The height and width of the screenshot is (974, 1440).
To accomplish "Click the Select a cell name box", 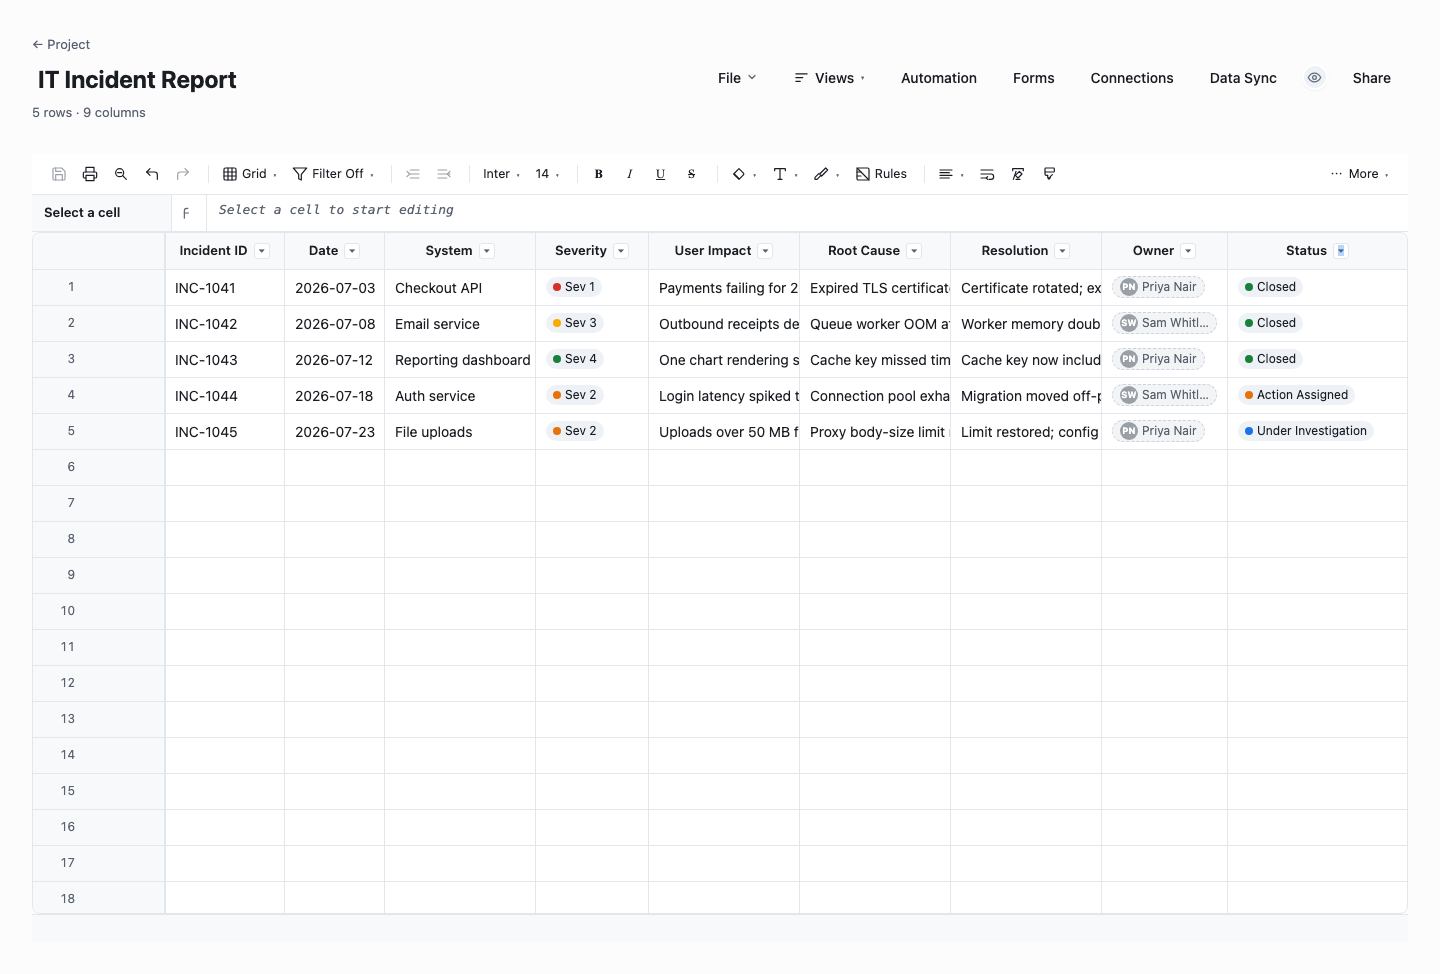I will (101, 212).
